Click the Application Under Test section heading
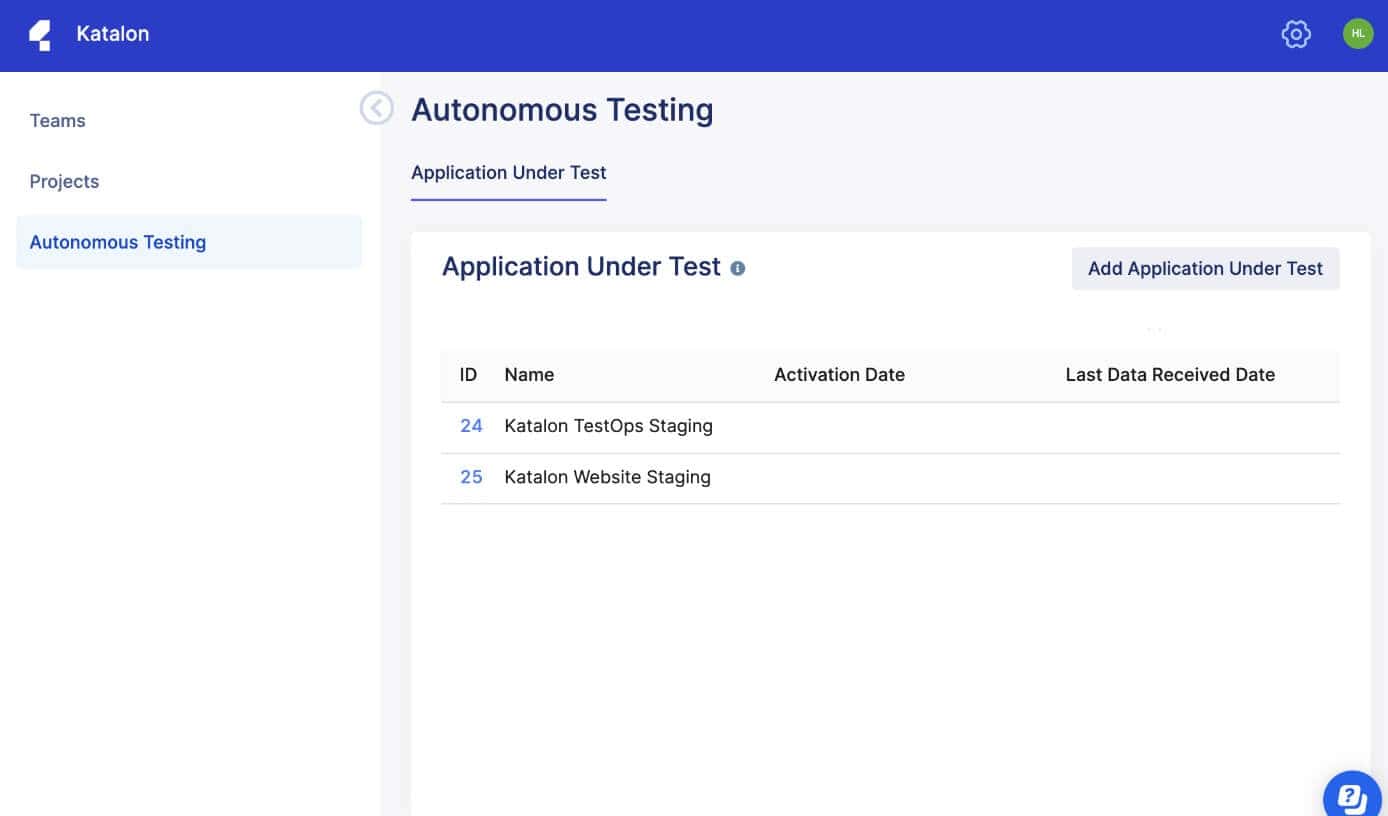Viewport: 1388px width, 816px height. coord(581,267)
